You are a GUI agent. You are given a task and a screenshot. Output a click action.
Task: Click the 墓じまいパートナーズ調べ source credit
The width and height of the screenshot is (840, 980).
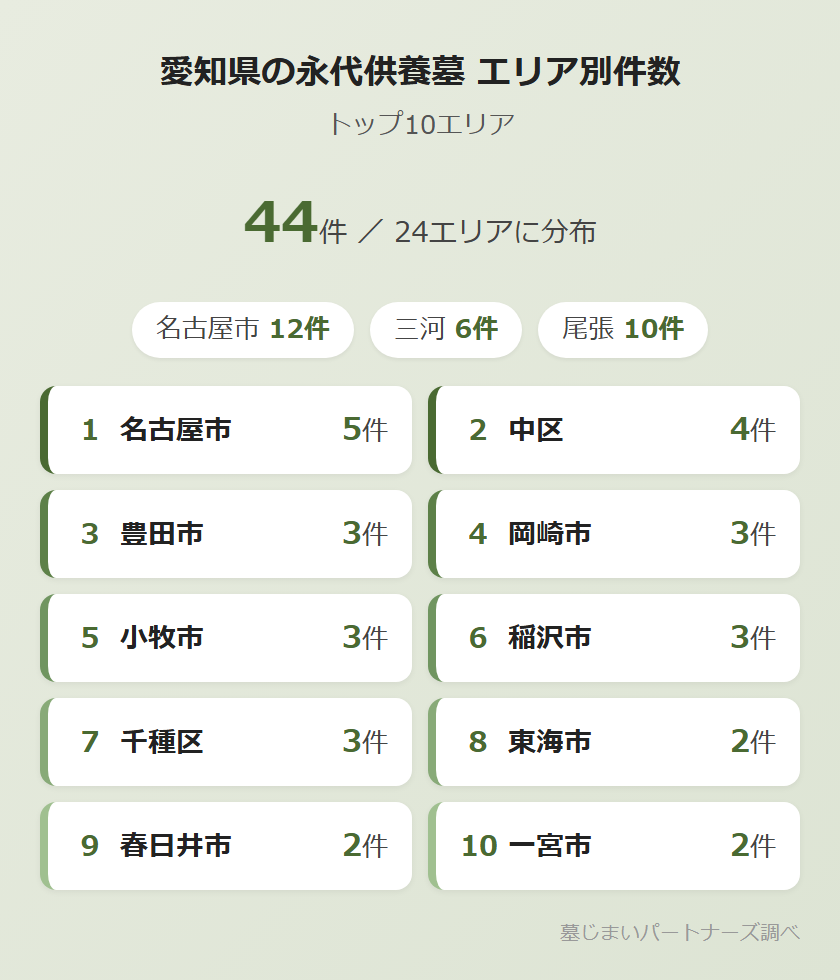pyautogui.click(x=680, y=932)
